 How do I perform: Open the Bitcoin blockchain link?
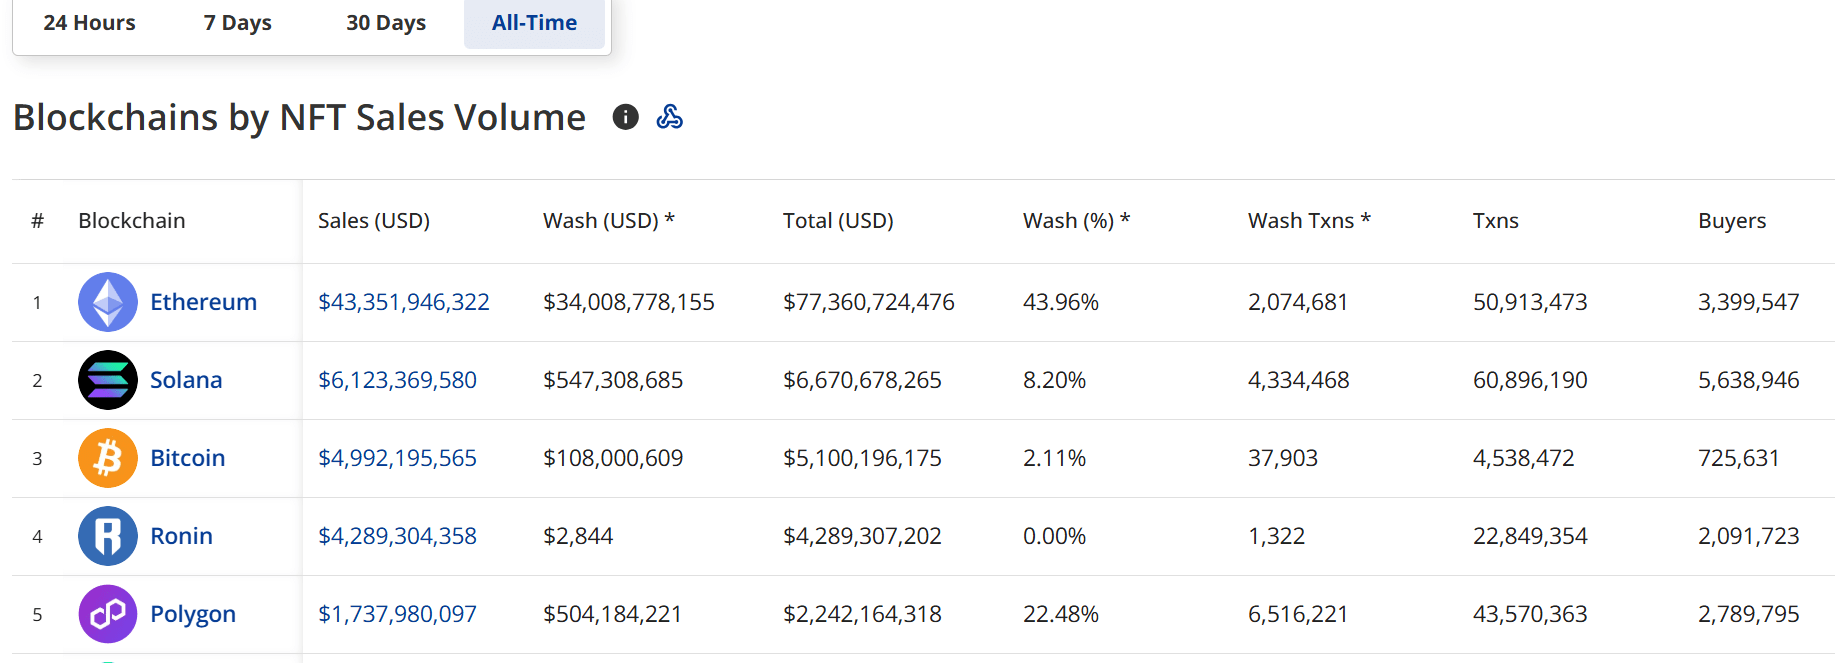click(x=188, y=458)
